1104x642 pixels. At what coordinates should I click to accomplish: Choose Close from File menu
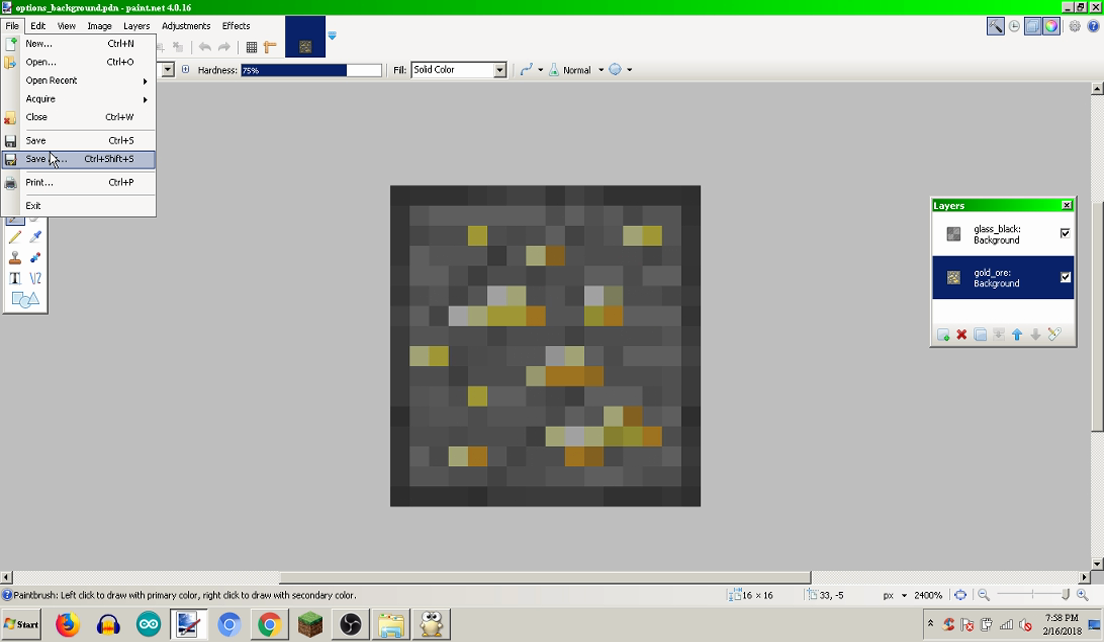[78, 117]
